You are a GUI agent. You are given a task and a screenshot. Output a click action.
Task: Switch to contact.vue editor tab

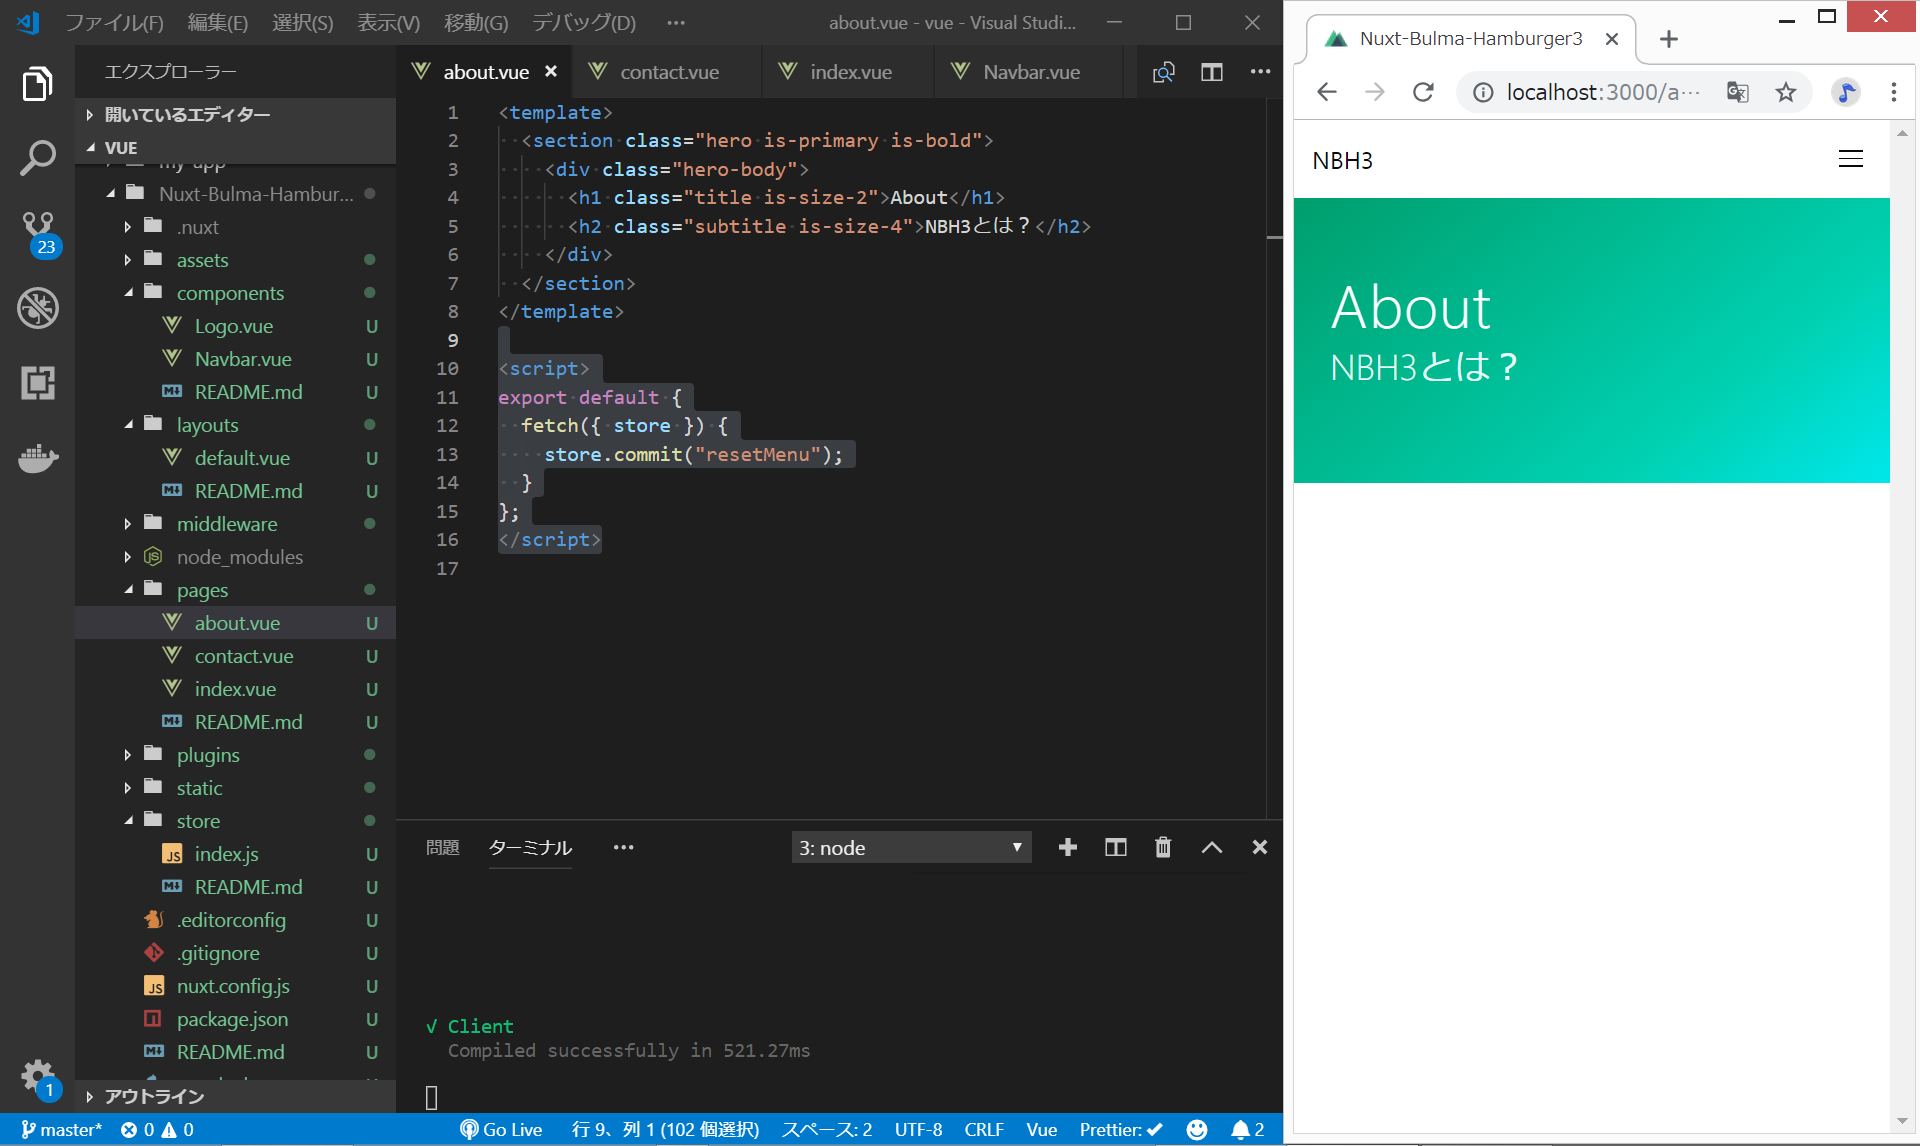669,72
